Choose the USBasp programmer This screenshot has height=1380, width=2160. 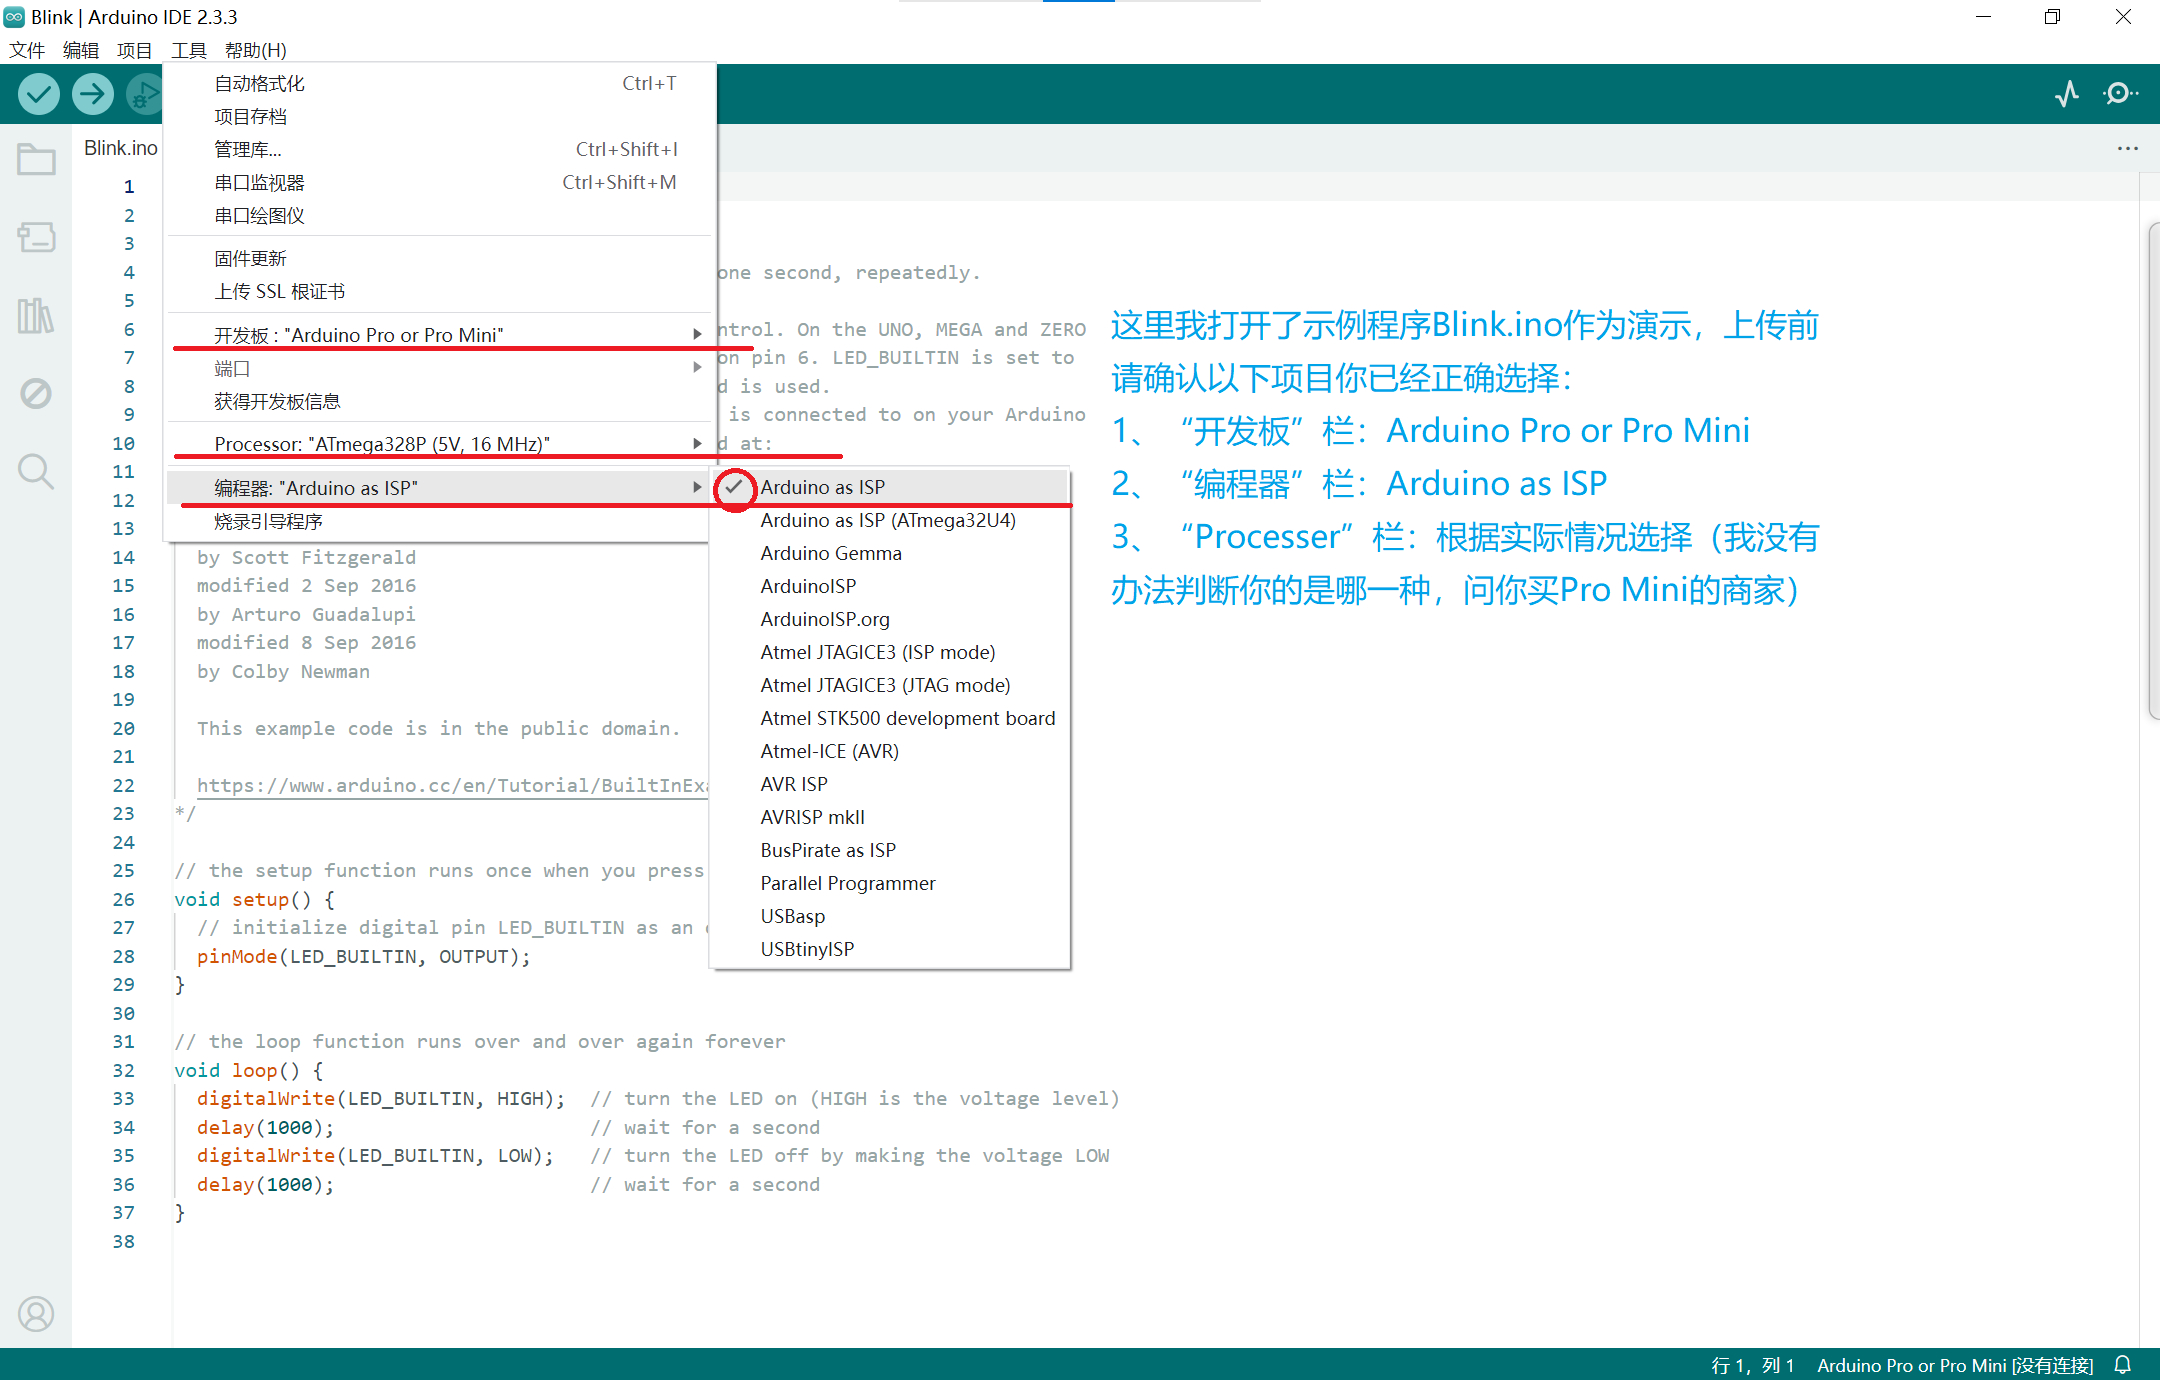pos(890,916)
